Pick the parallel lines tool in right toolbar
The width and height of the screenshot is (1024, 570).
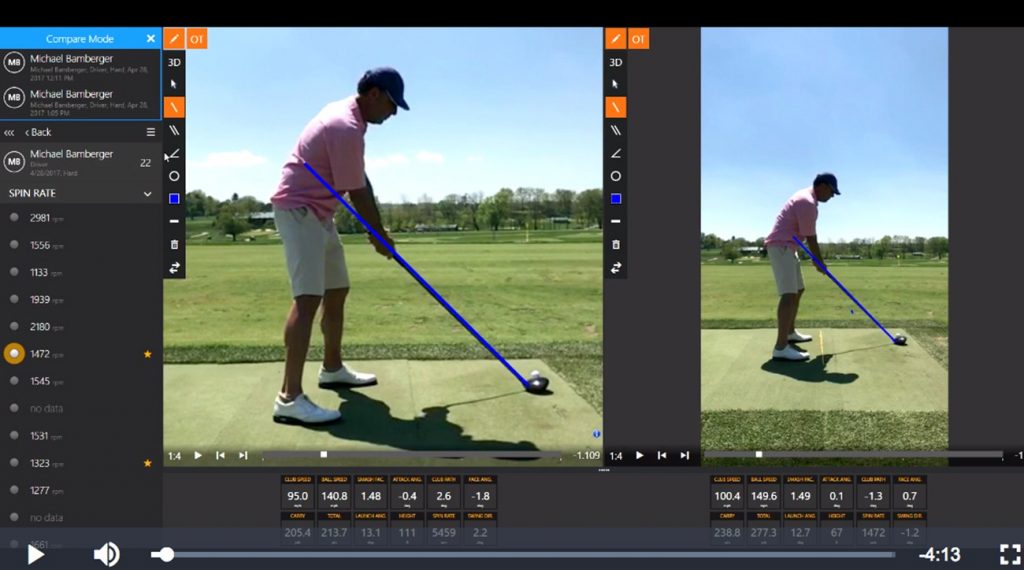click(x=616, y=130)
